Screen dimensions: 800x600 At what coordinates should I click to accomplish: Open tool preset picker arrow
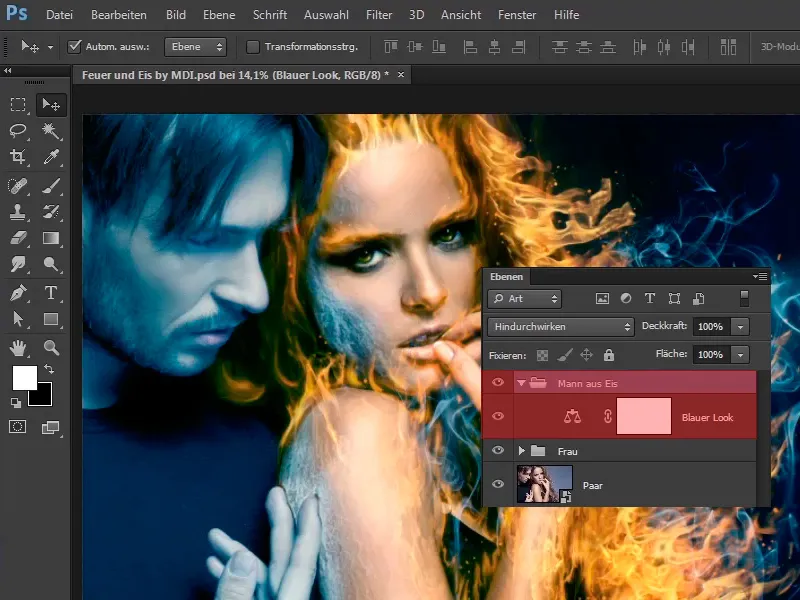pos(50,47)
